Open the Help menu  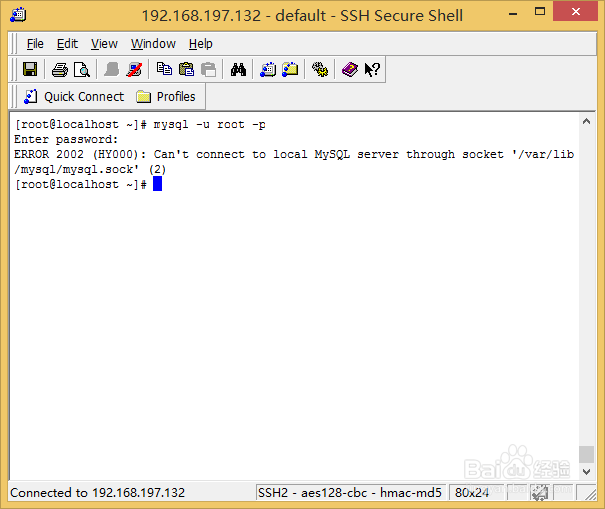pos(201,44)
